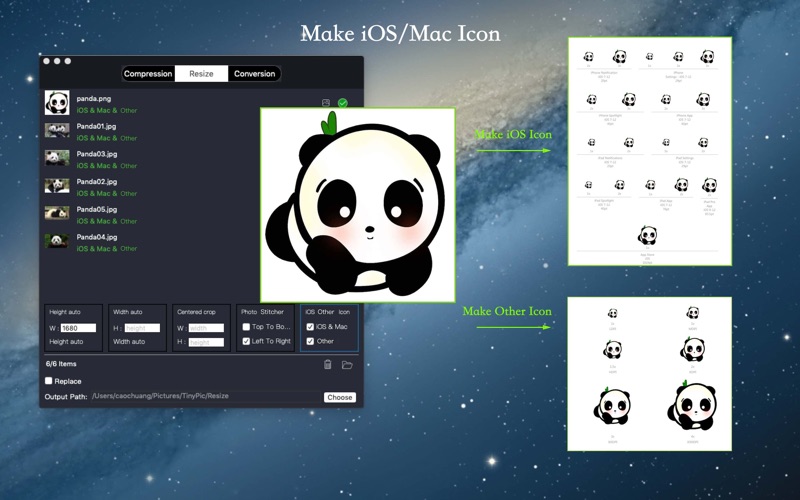800x500 pixels.
Task: Select the Panda04.jpg thumbnail
Action: pyautogui.click(x=57, y=241)
